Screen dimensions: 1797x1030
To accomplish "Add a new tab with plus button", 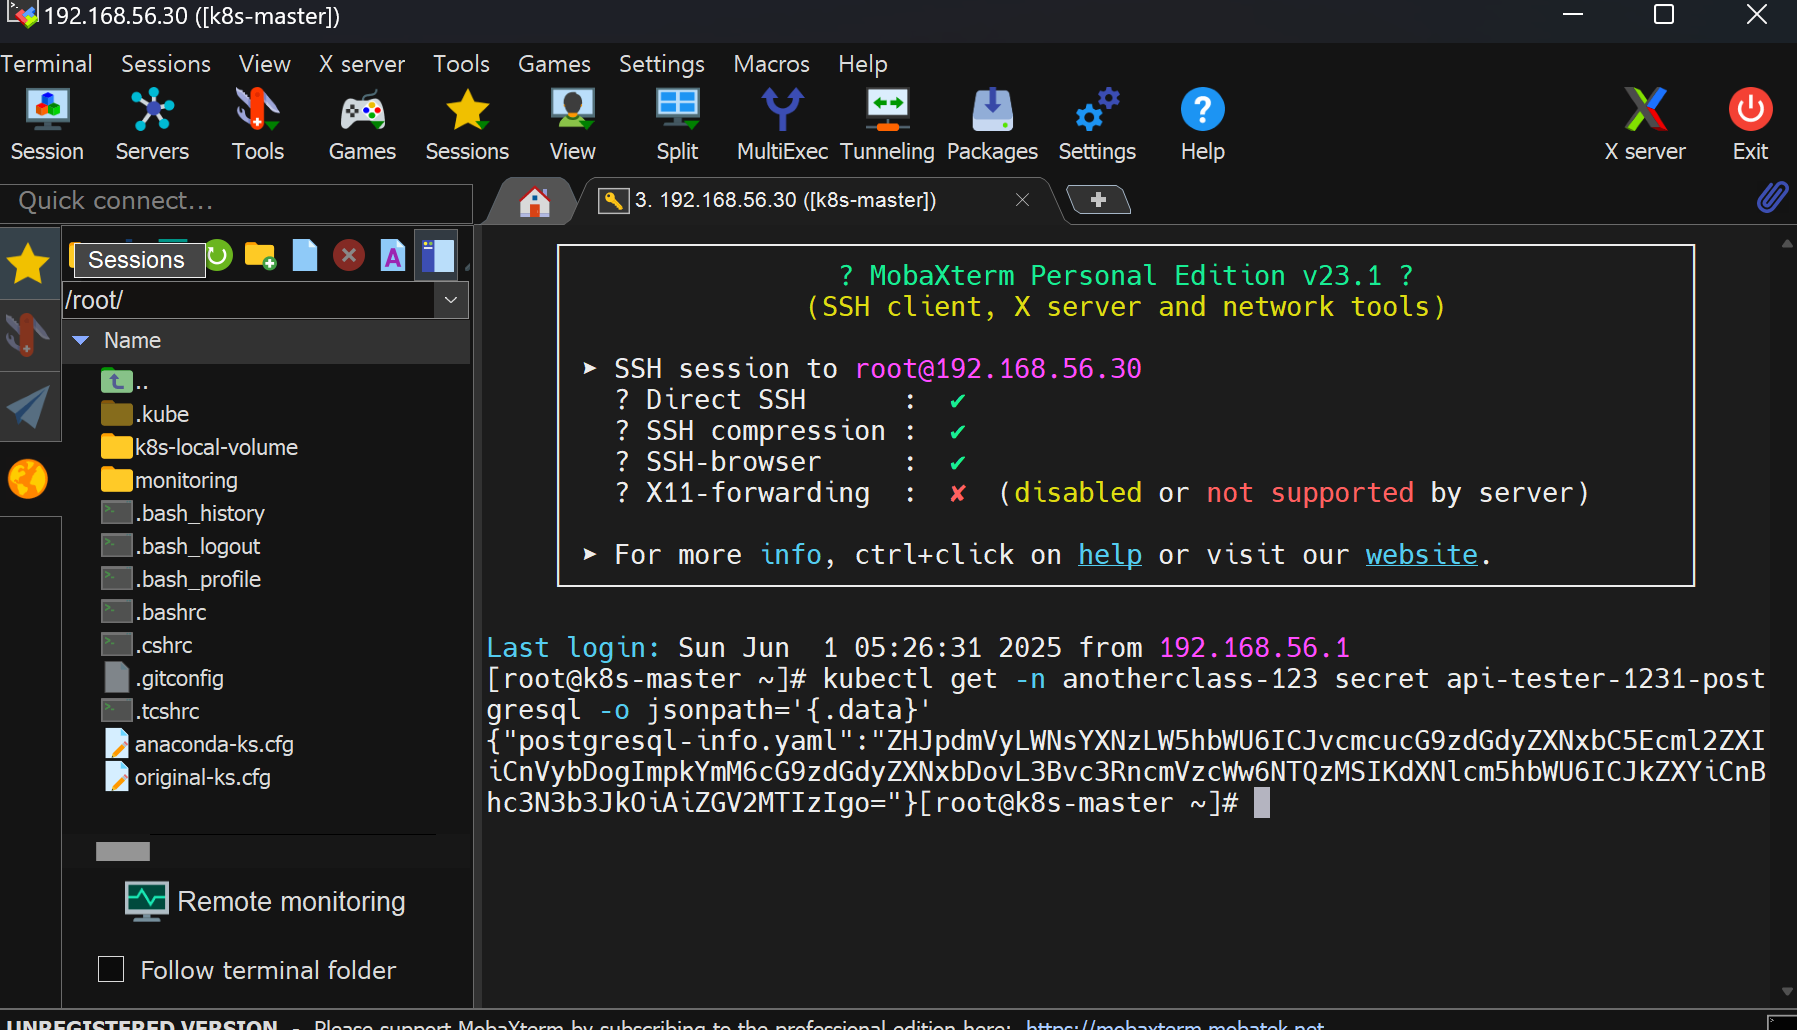I will pos(1098,200).
